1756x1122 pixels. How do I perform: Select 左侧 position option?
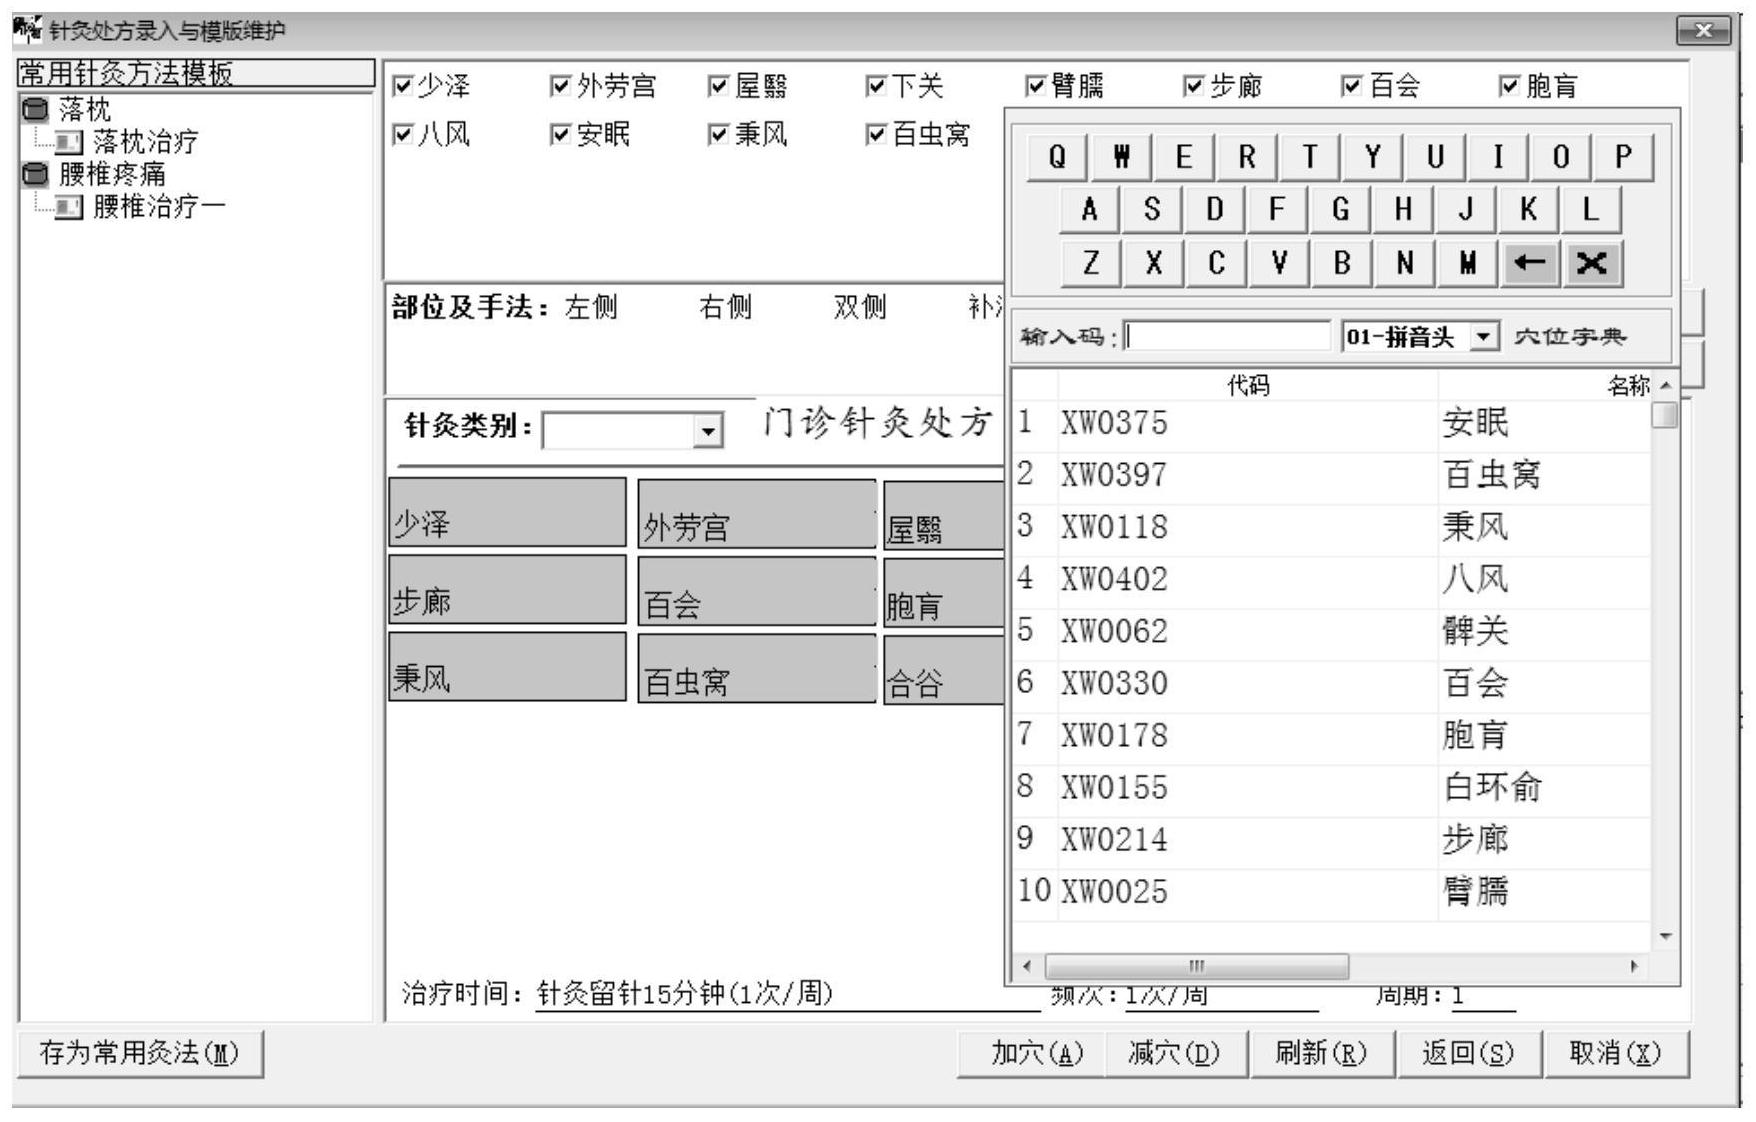point(590,307)
